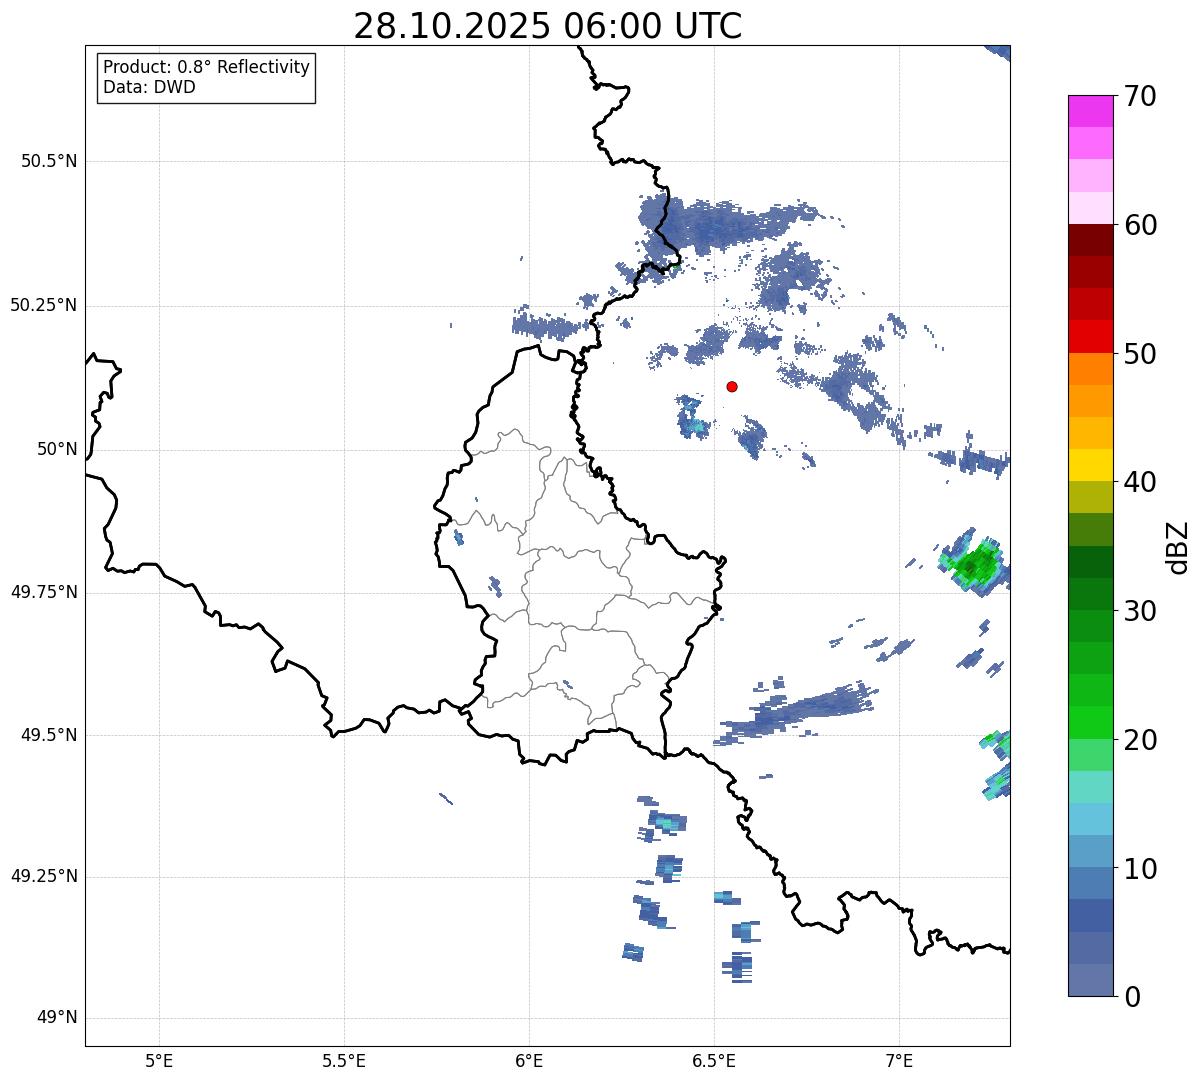Click the colorbar tick label 0
The image size is (1202, 1081).
tap(1132, 997)
